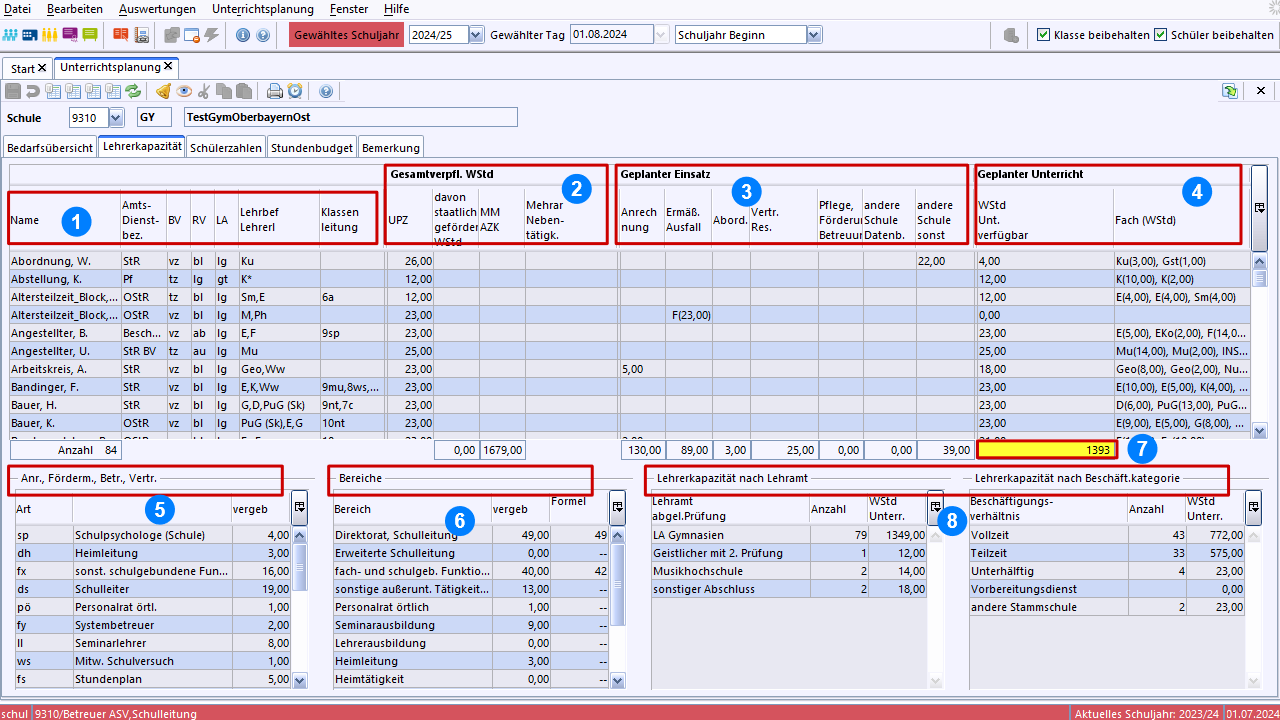The width and height of the screenshot is (1280, 720).
Task: Click the copy icon next to scissors
Action: click(x=224, y=91)
